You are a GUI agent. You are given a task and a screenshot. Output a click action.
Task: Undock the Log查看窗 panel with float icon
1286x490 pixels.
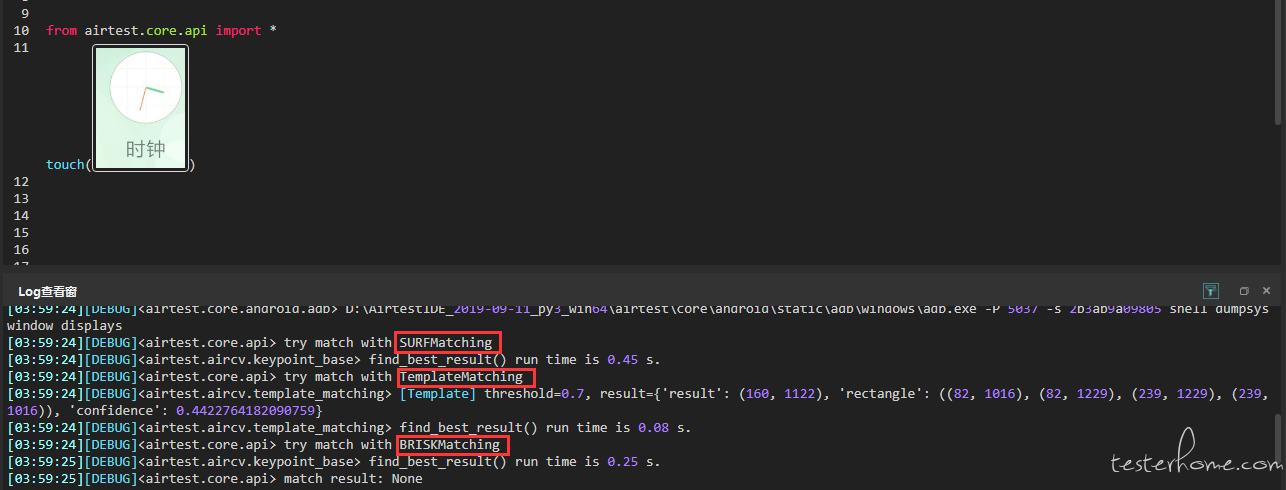tap(1244, 291)
